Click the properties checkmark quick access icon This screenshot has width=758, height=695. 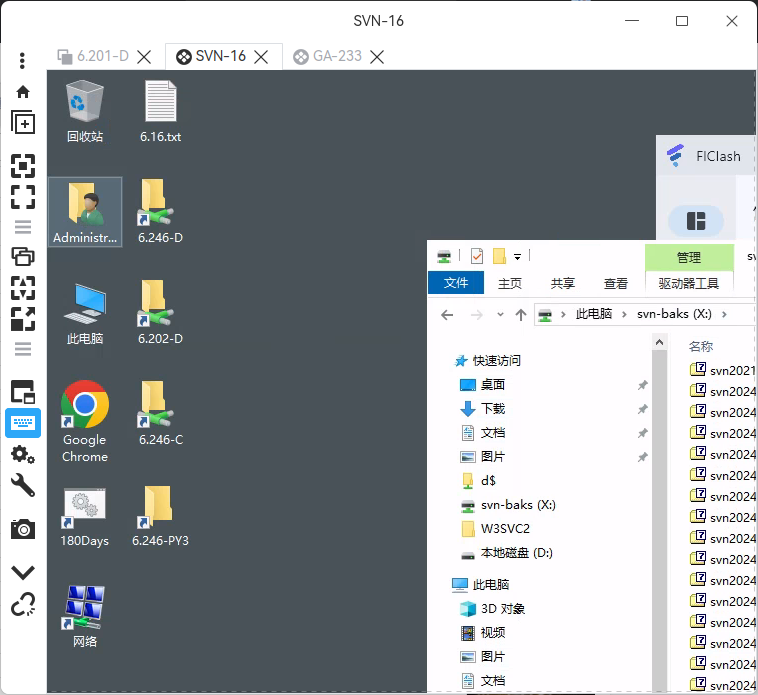click(x=477, y=256)
